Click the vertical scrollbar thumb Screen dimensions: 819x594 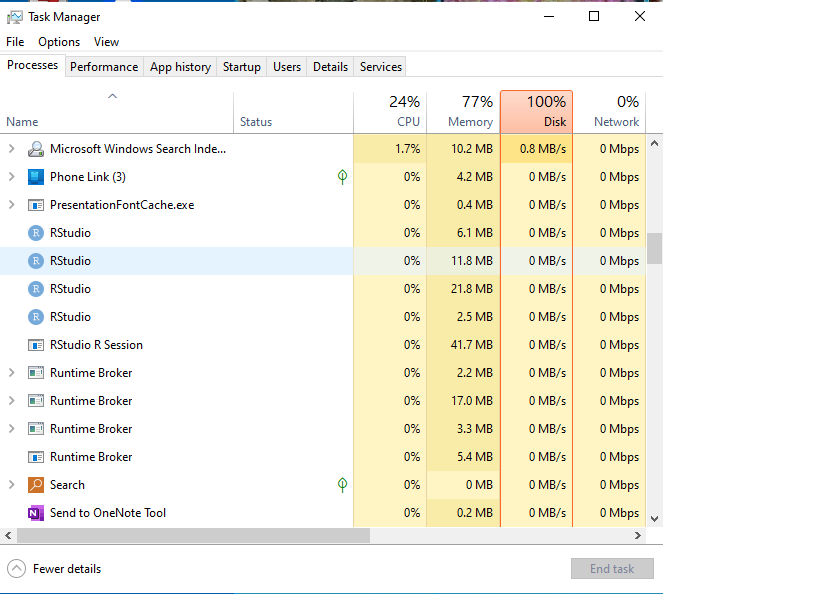point(654,249)
